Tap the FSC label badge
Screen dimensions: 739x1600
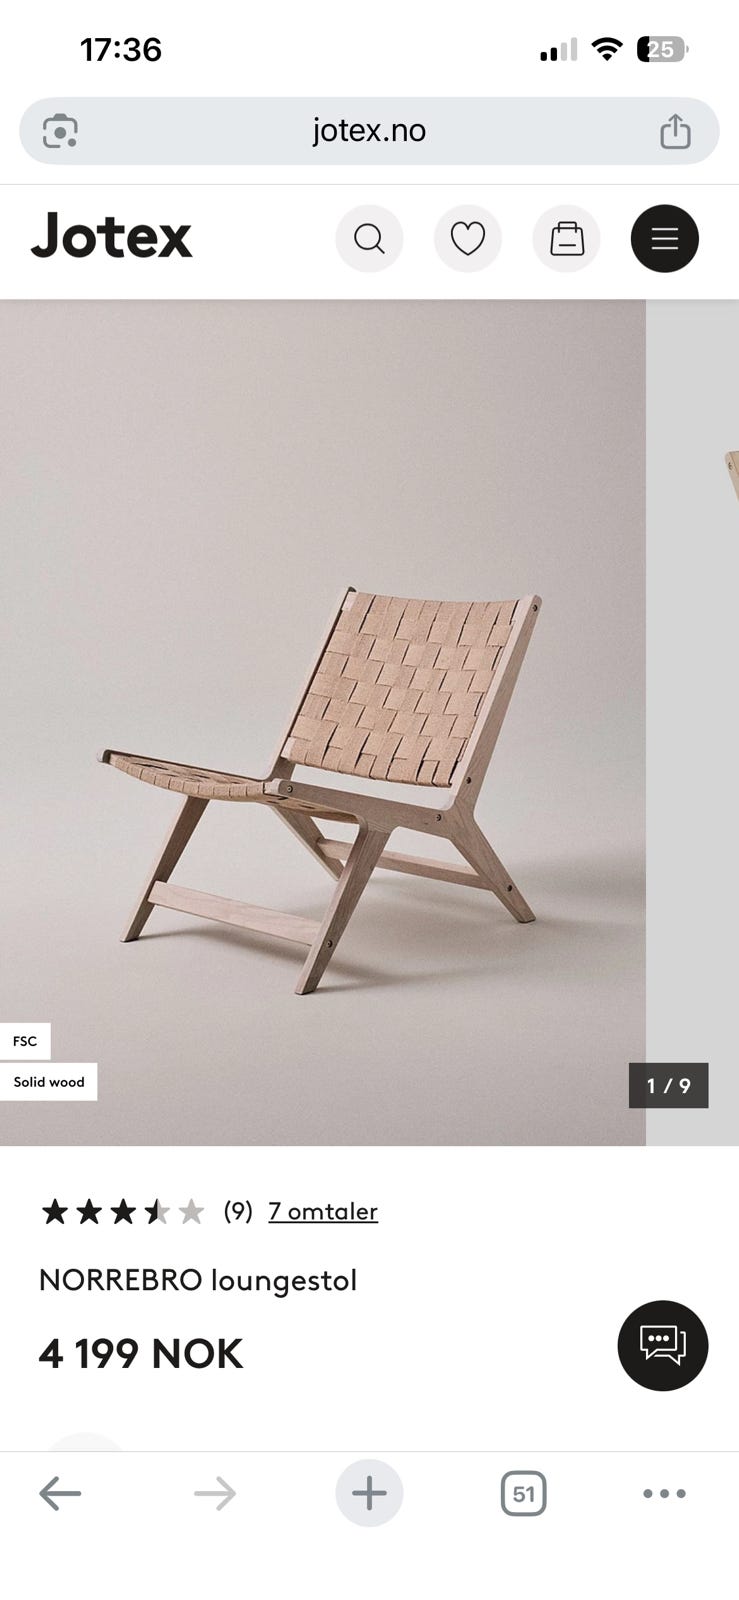pyautogui.click(x=25, y=1041)
